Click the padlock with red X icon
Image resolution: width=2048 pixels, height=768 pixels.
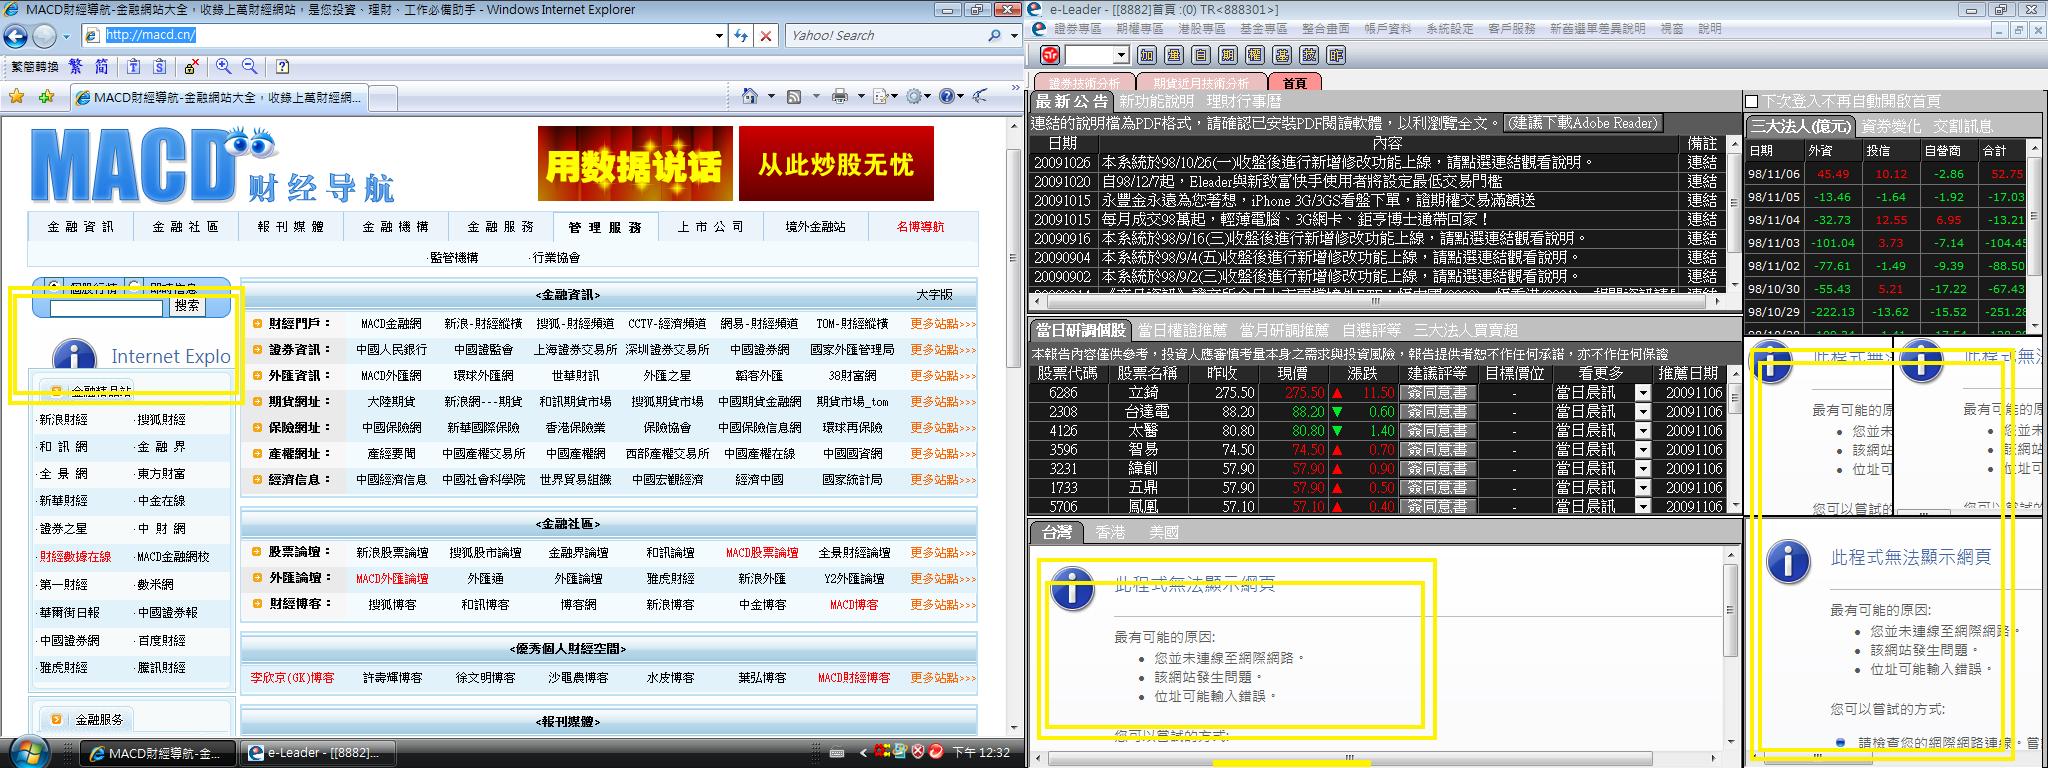click(191, 67)
